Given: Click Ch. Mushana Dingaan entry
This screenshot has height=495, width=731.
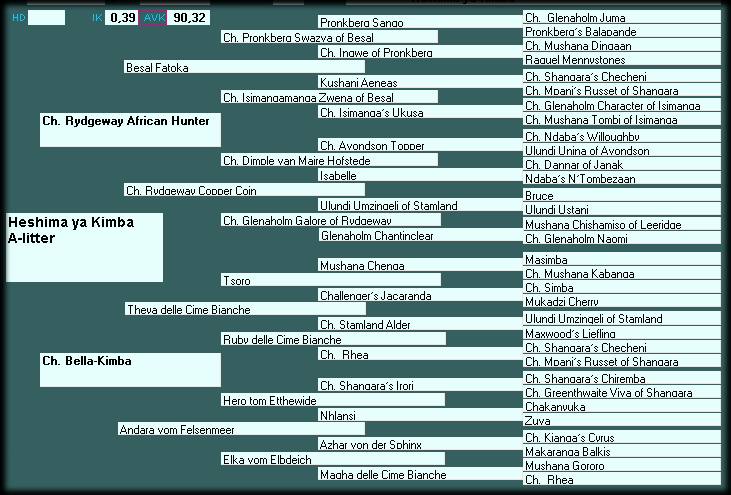Looking at the screenshot, I should click(x=622, y=45).
